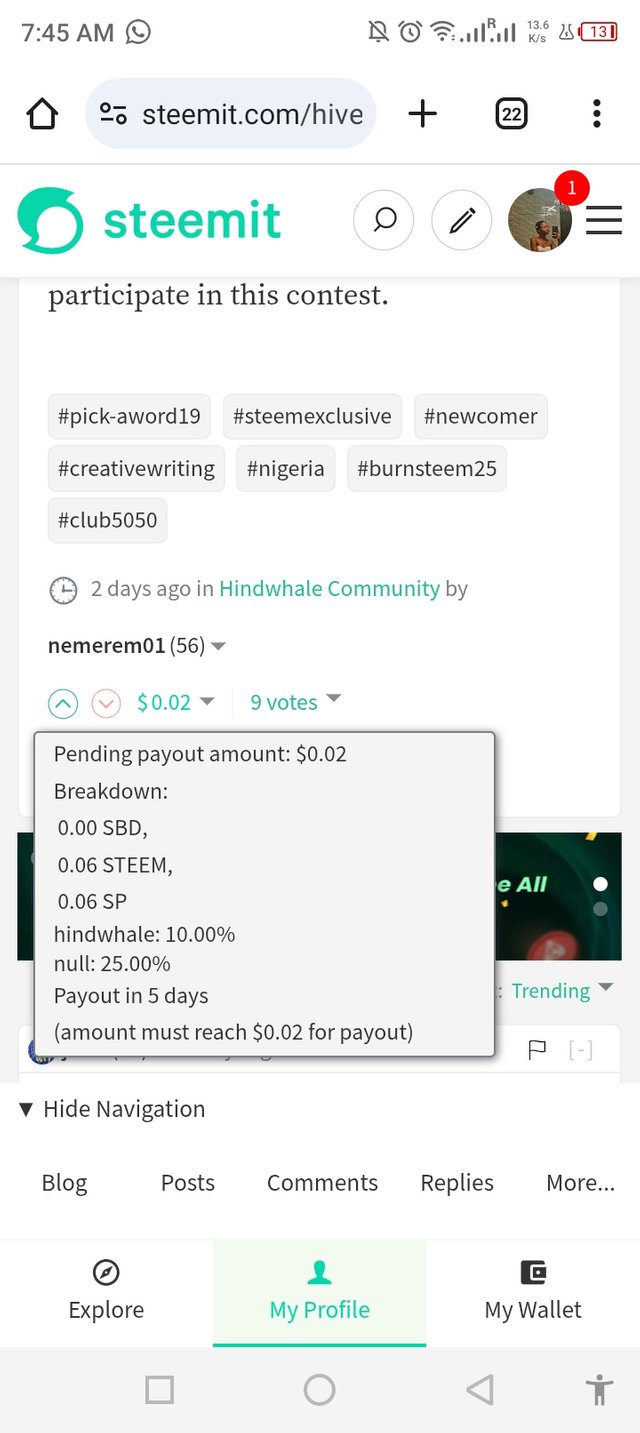Switch to the My Wallet tab
The width and height of the screenshot is (640, 1433).
[x=533, y=1292]
